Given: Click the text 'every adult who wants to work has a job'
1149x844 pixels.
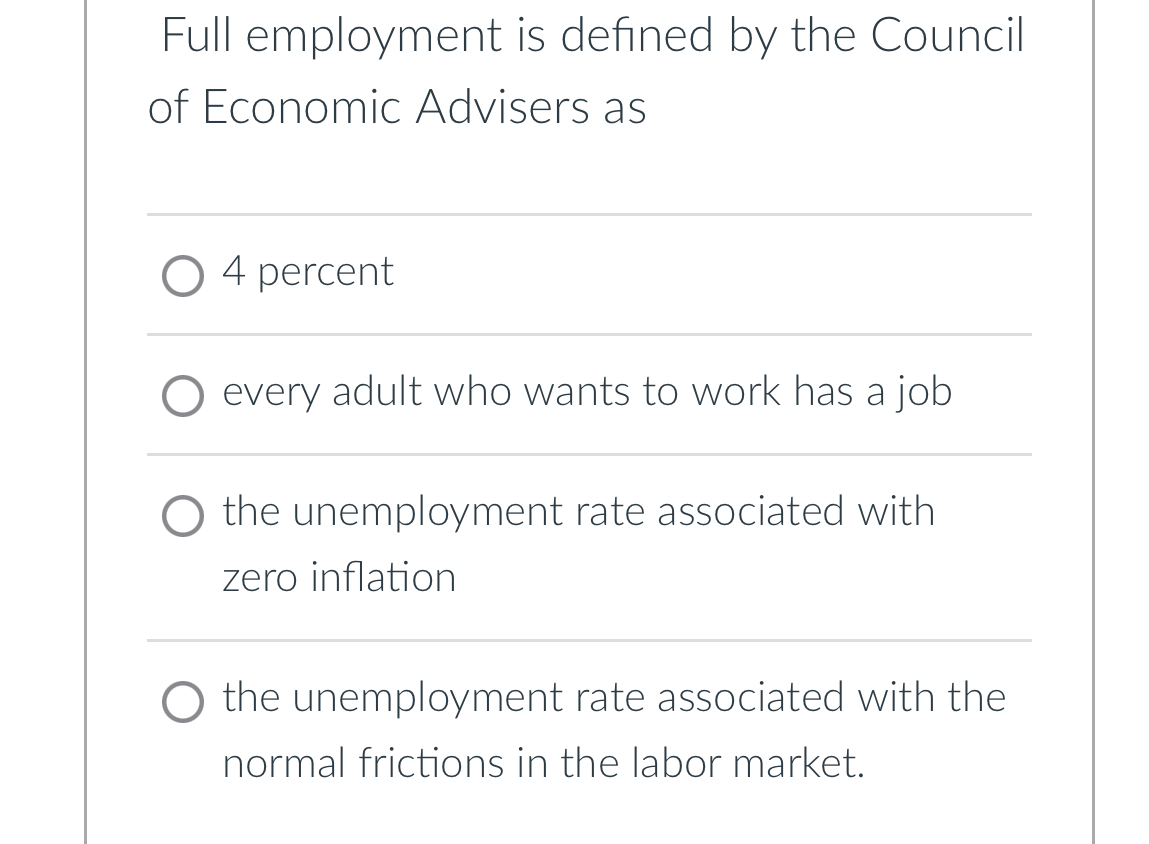Looking at the screenshot, I should pyautogui.click(x=586, y=392).
